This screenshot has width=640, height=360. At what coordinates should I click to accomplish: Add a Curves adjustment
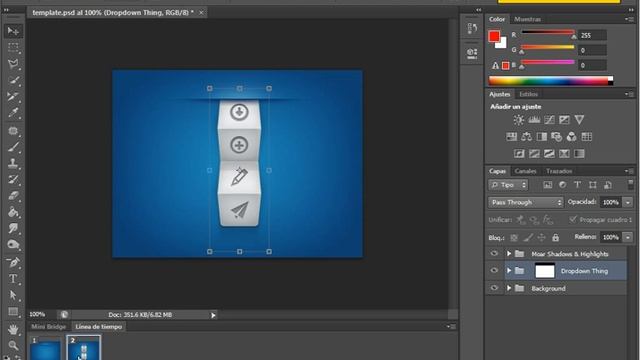[x=549, y=120]
